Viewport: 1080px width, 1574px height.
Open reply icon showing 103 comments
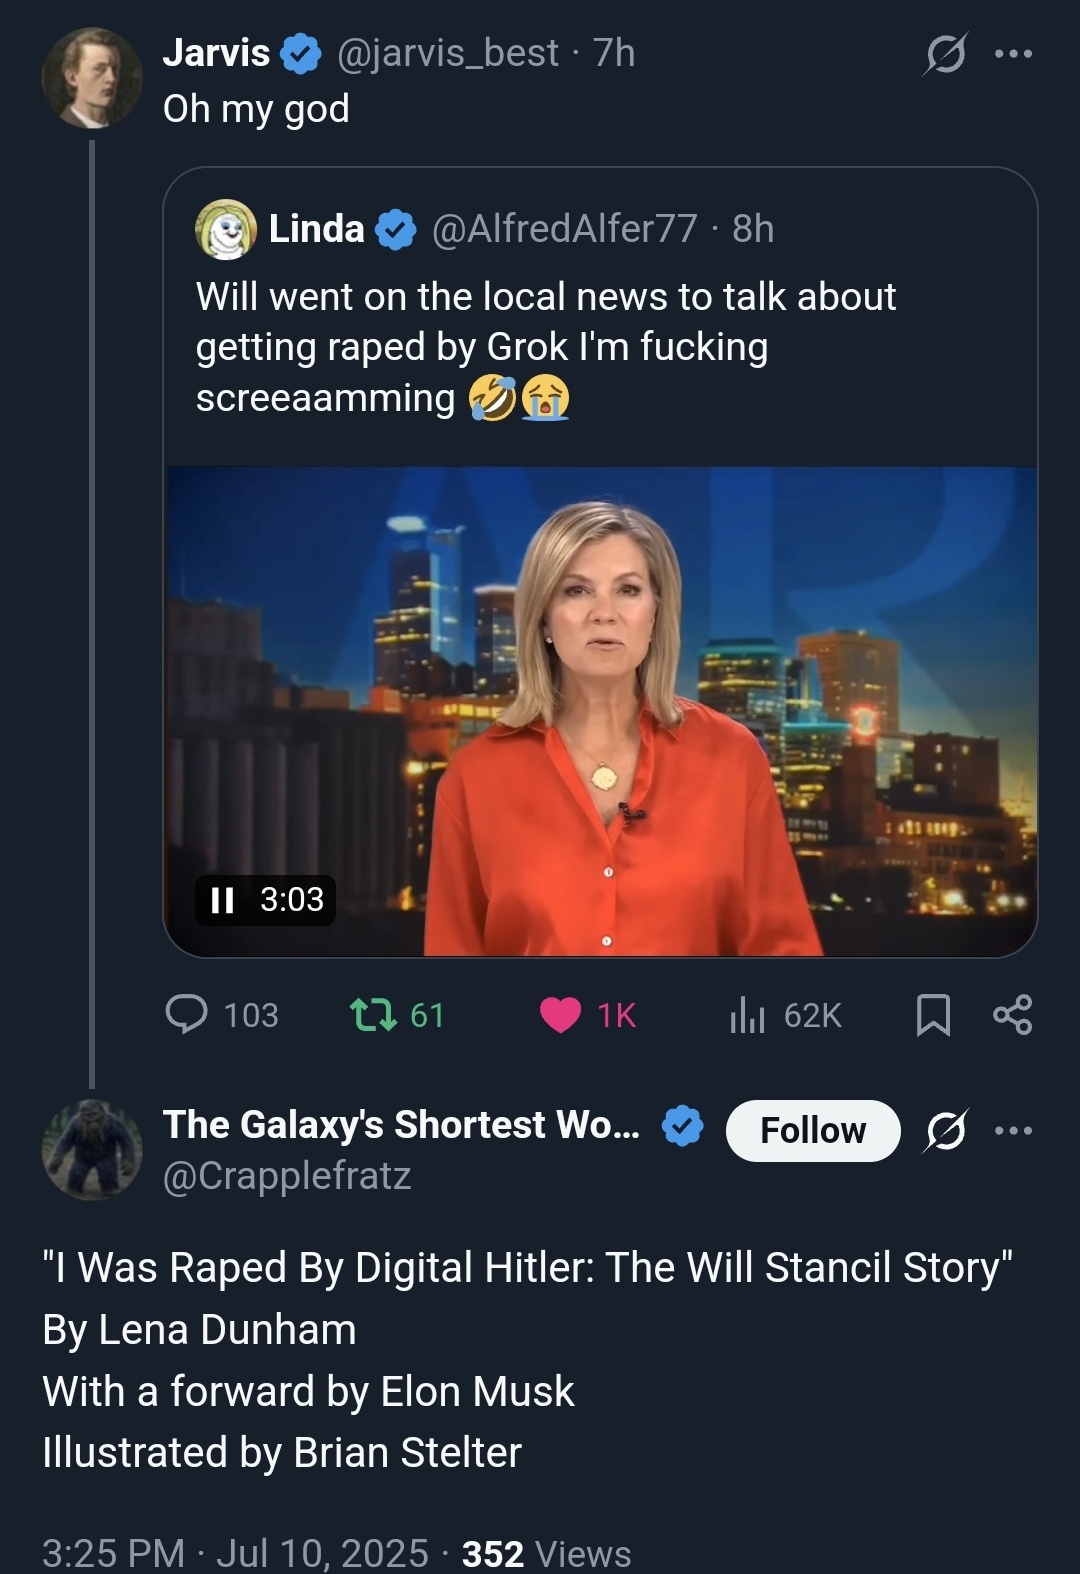click(187, 1014)
